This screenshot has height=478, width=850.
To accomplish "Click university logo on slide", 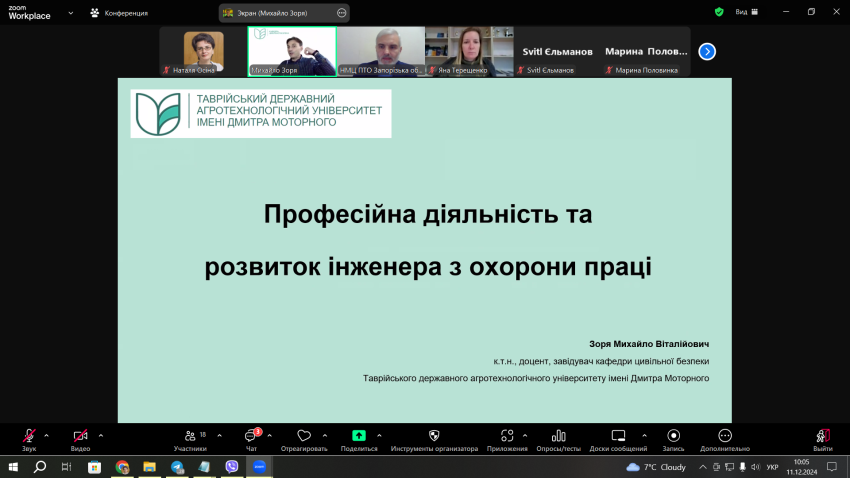I will click(x=261, y=114).
